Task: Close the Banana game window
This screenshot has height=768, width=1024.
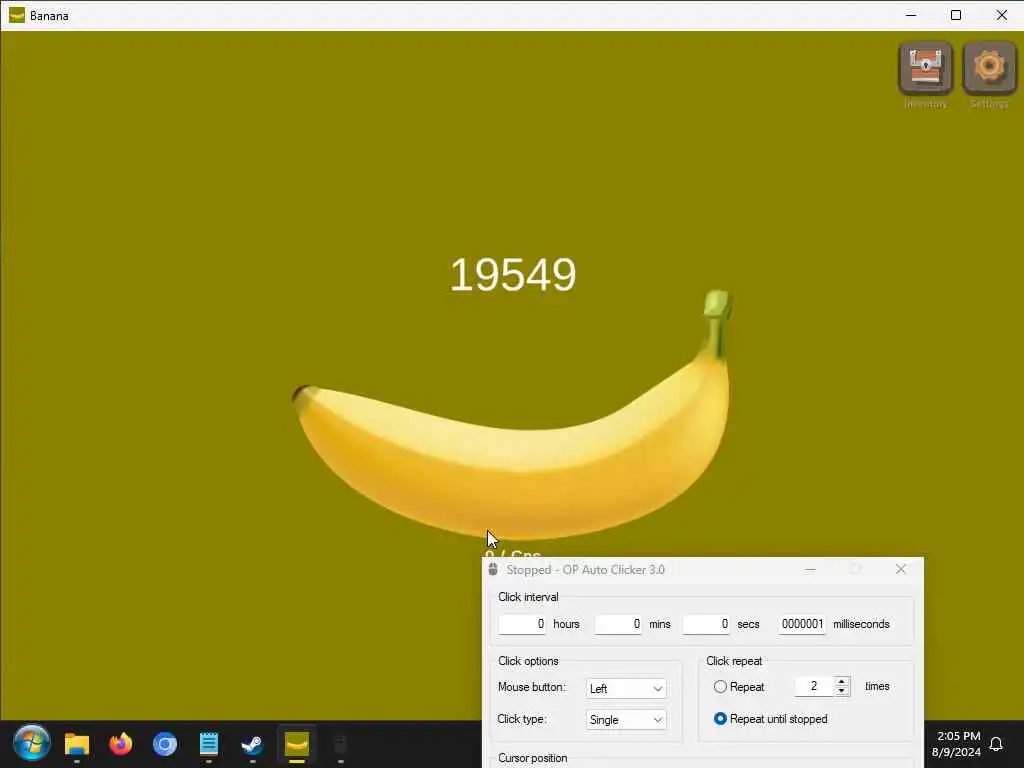Action: pos(1001,15)
